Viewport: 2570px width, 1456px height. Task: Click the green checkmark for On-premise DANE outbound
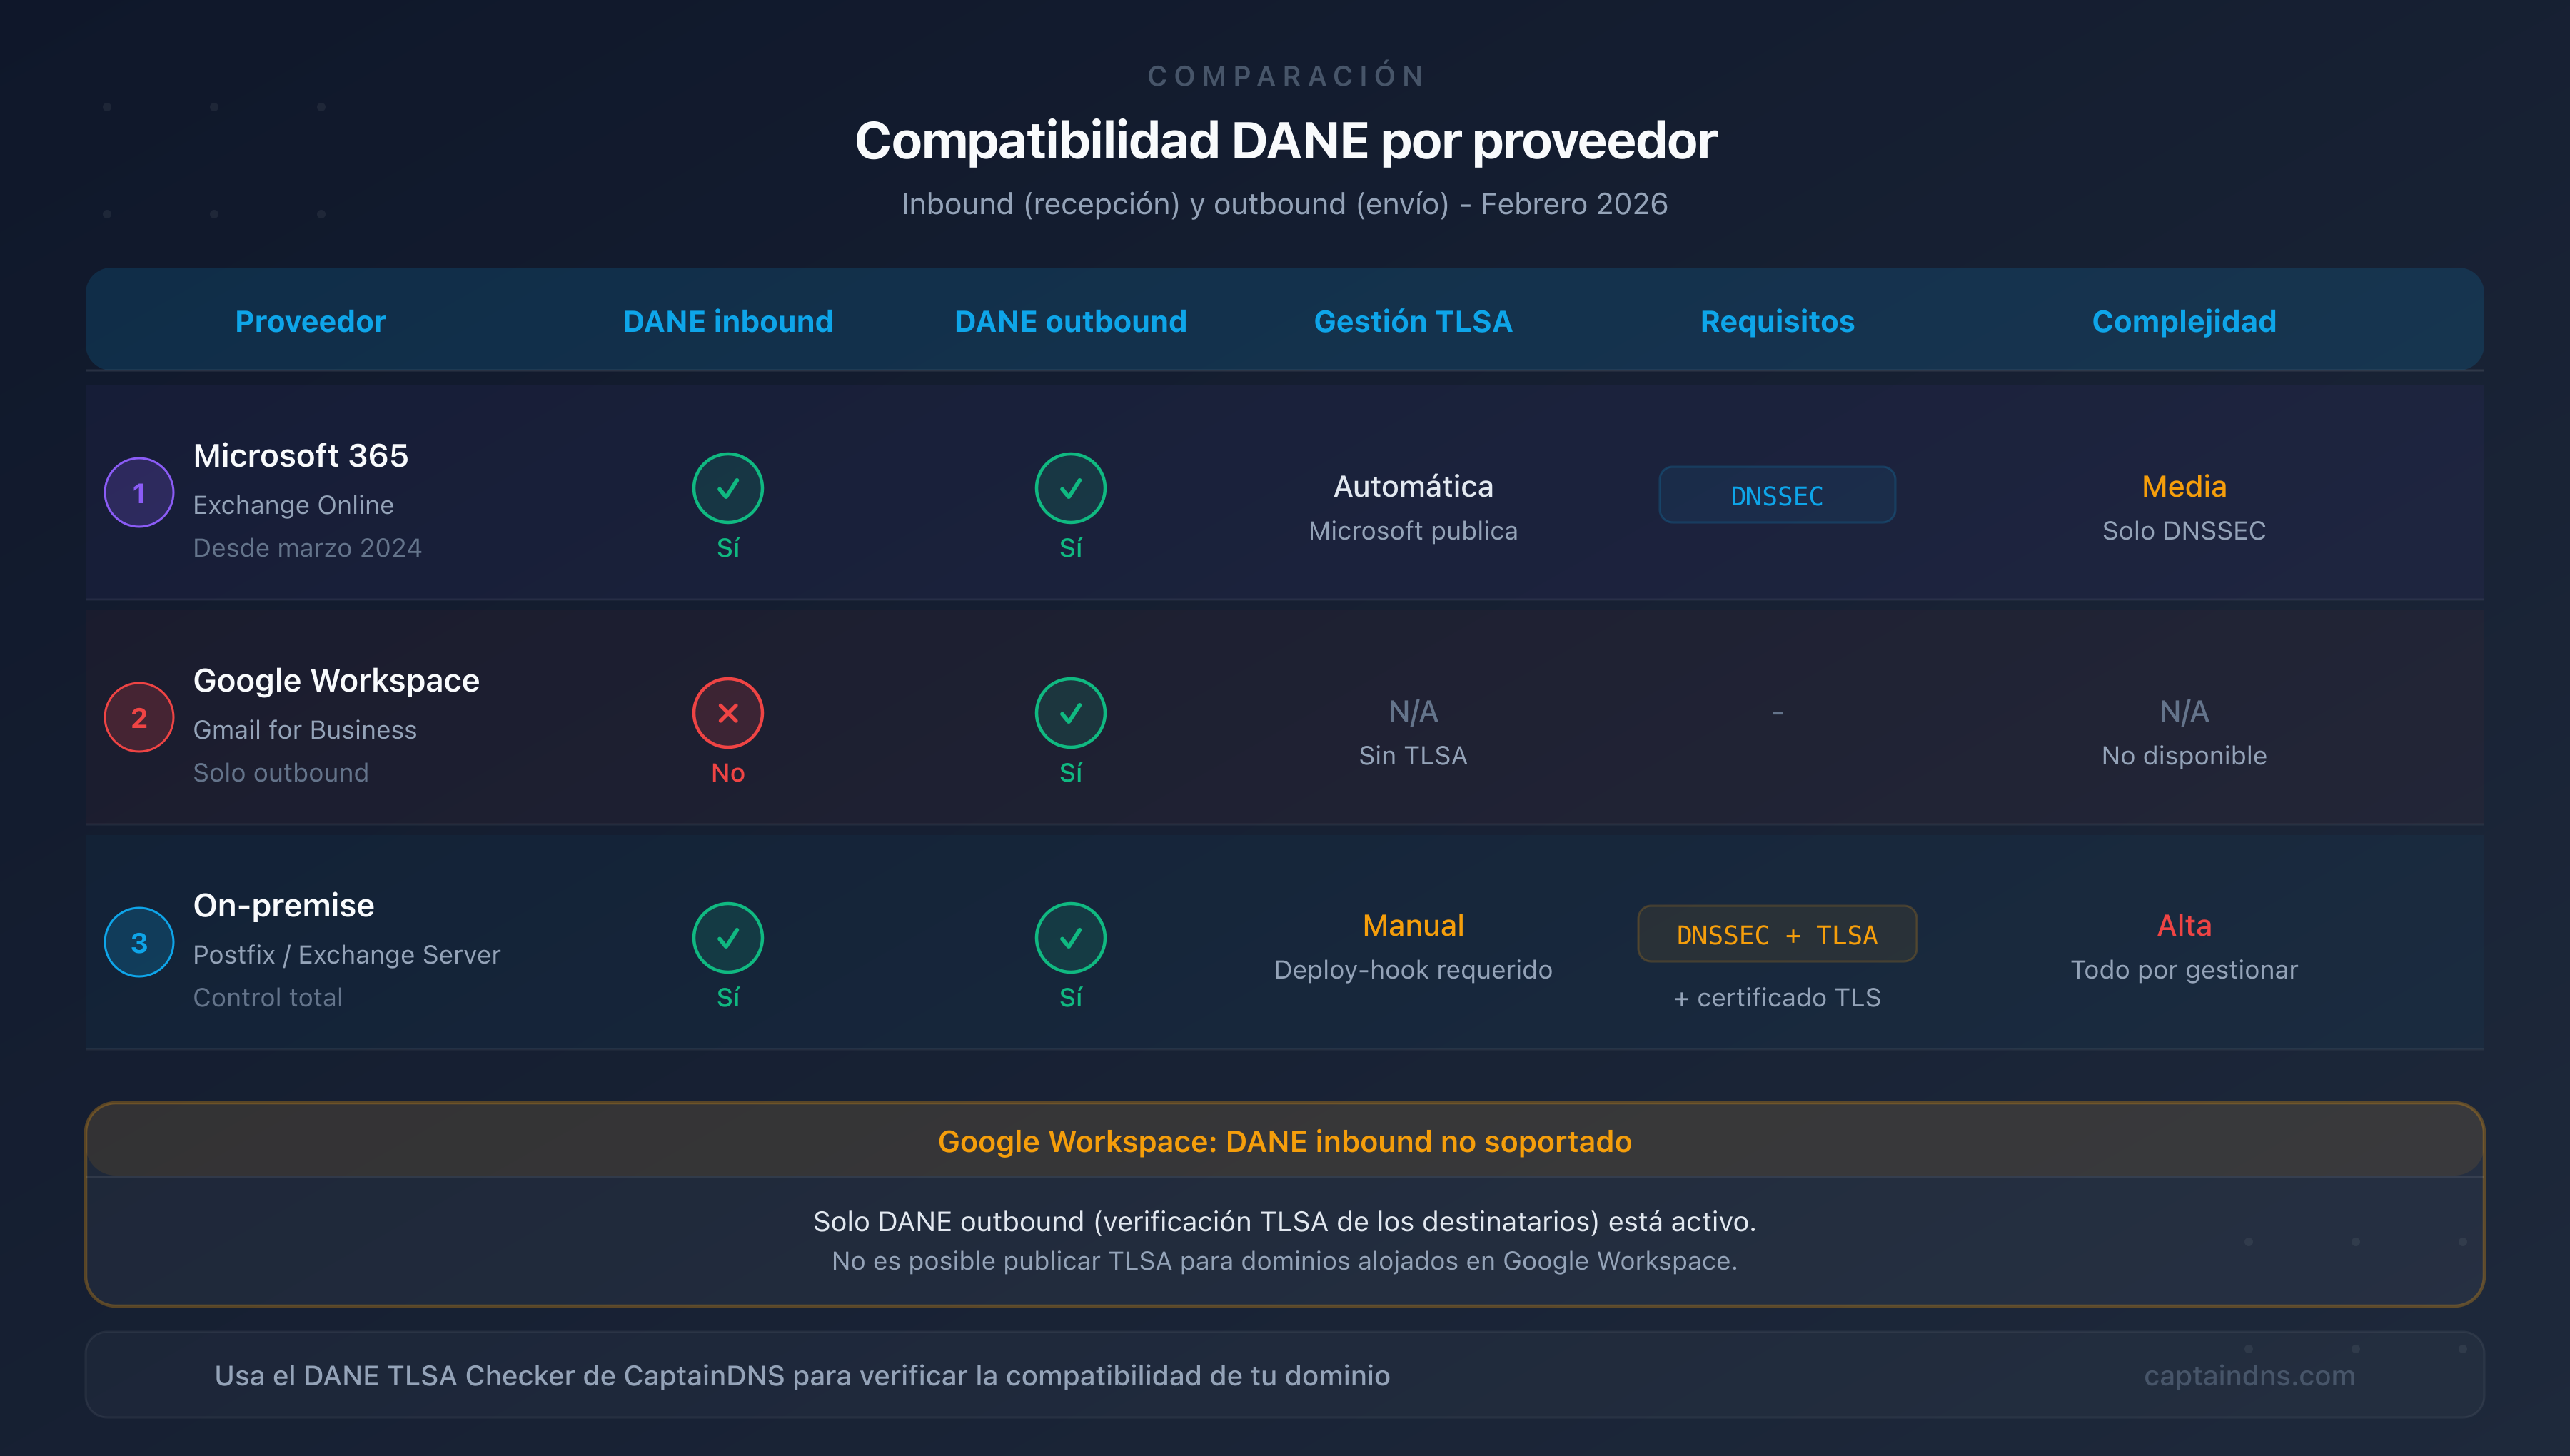coord(1070,939)
